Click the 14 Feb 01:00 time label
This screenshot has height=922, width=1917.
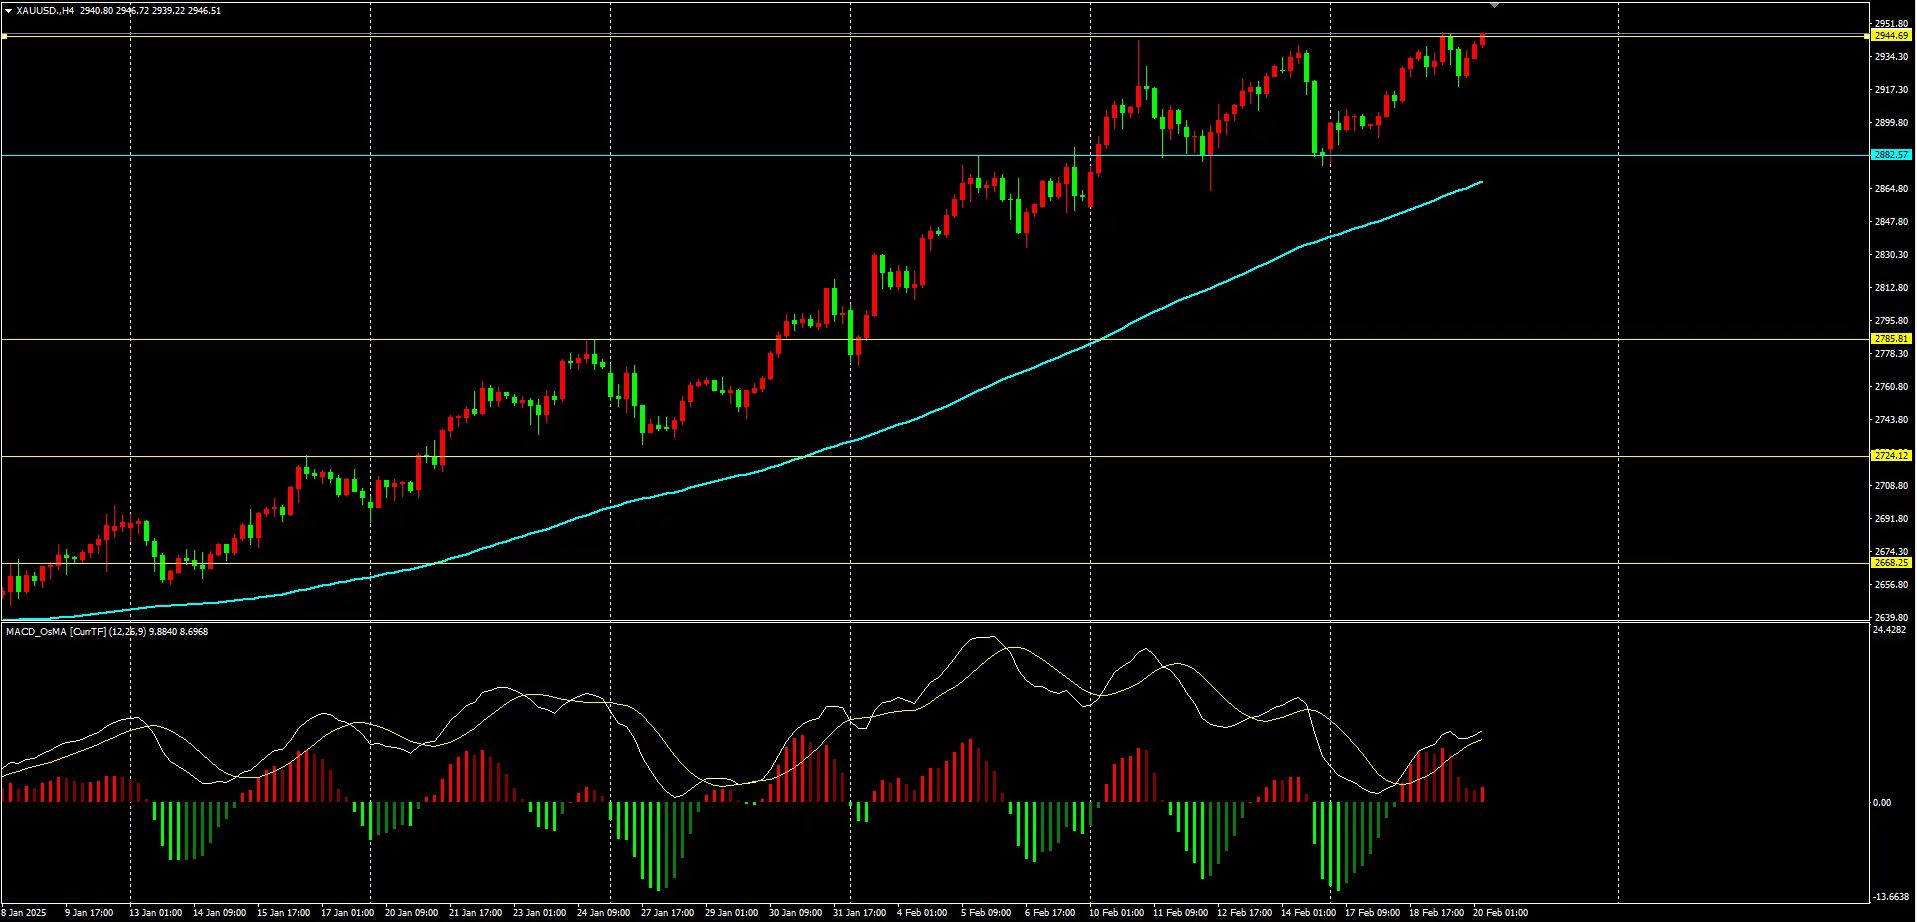pyautogui.click(x=1309, y=913)
